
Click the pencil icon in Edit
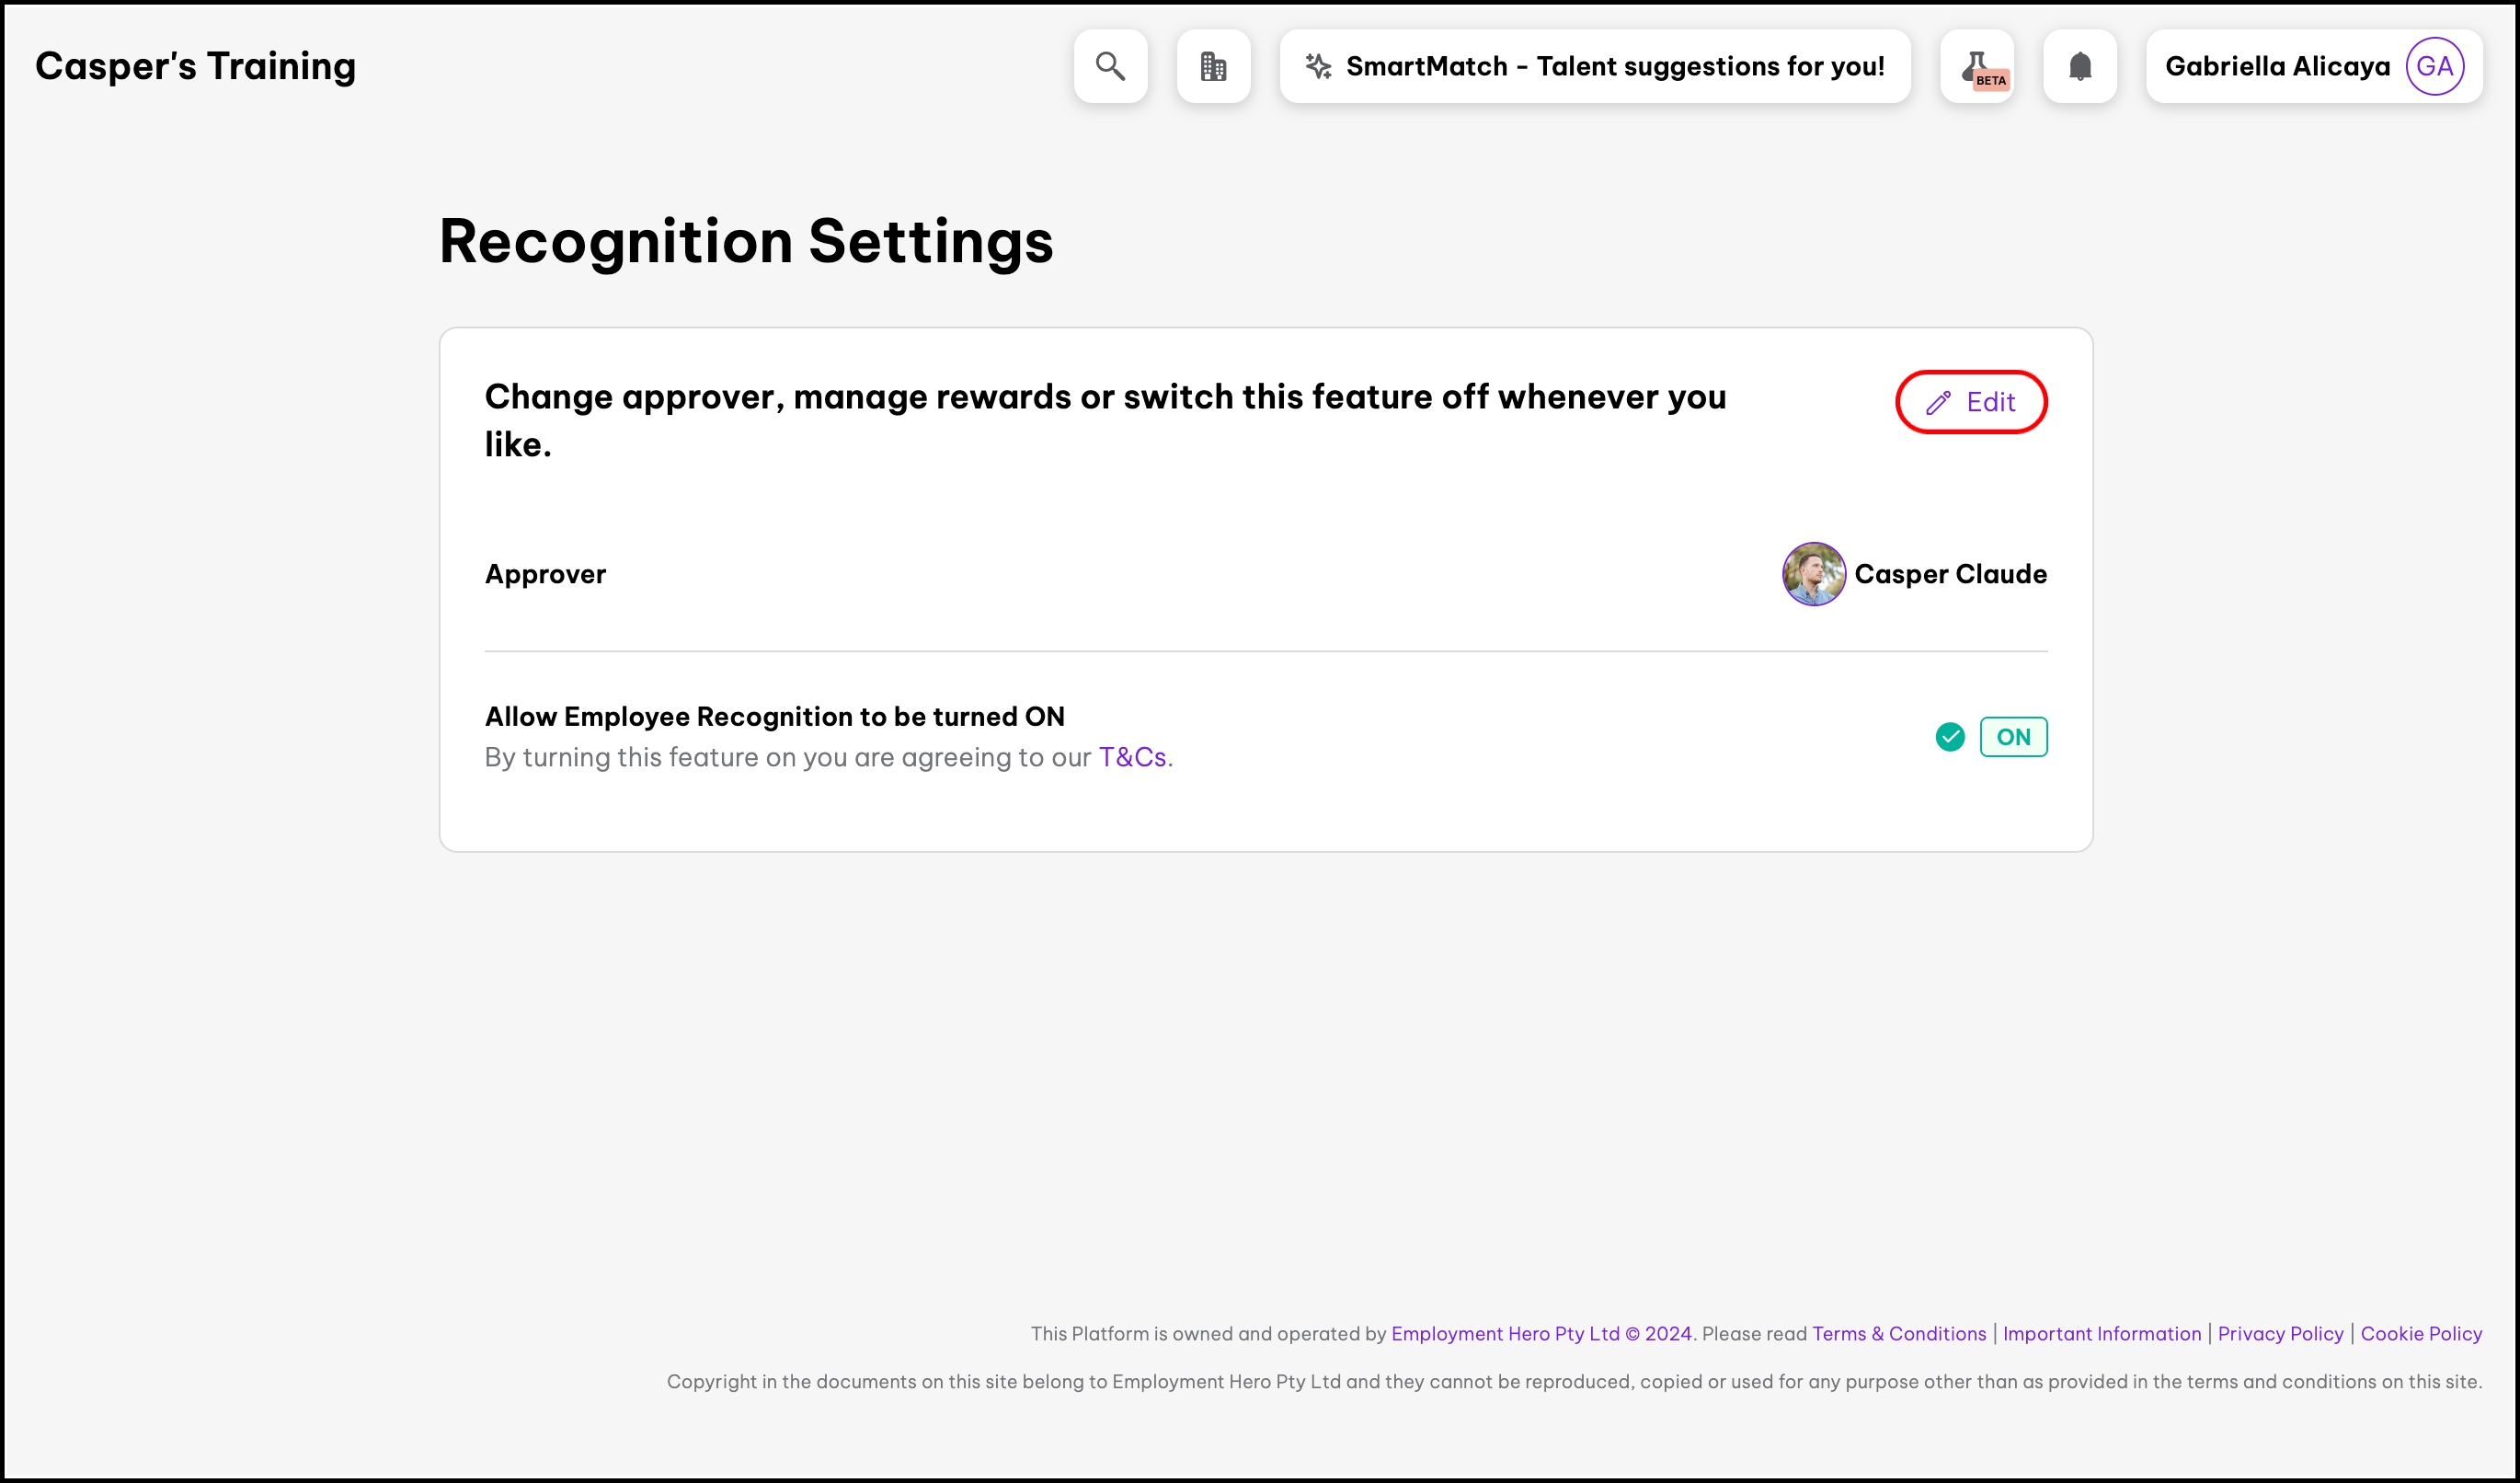(1938, 402)
